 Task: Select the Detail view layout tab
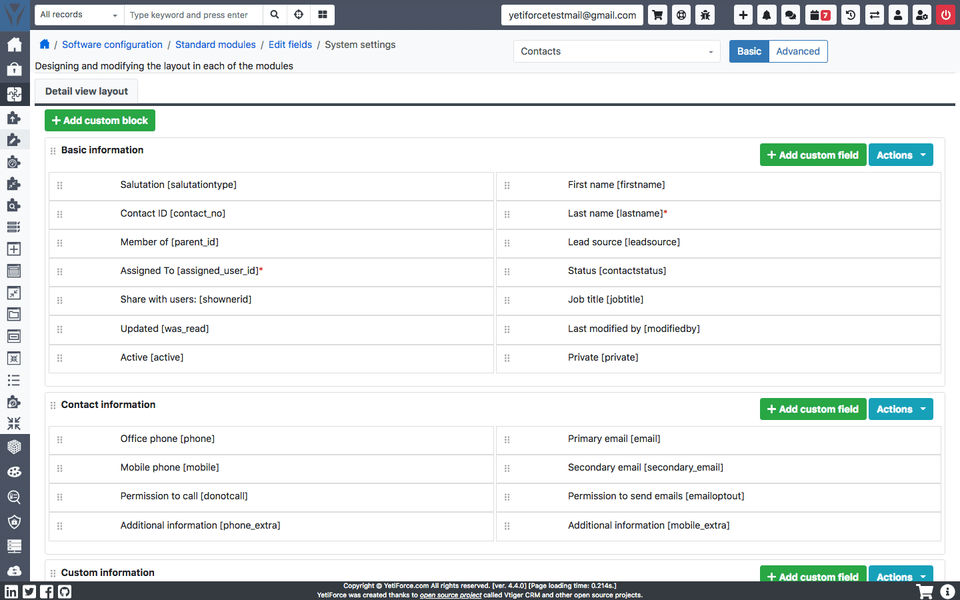tap(86, 91)
